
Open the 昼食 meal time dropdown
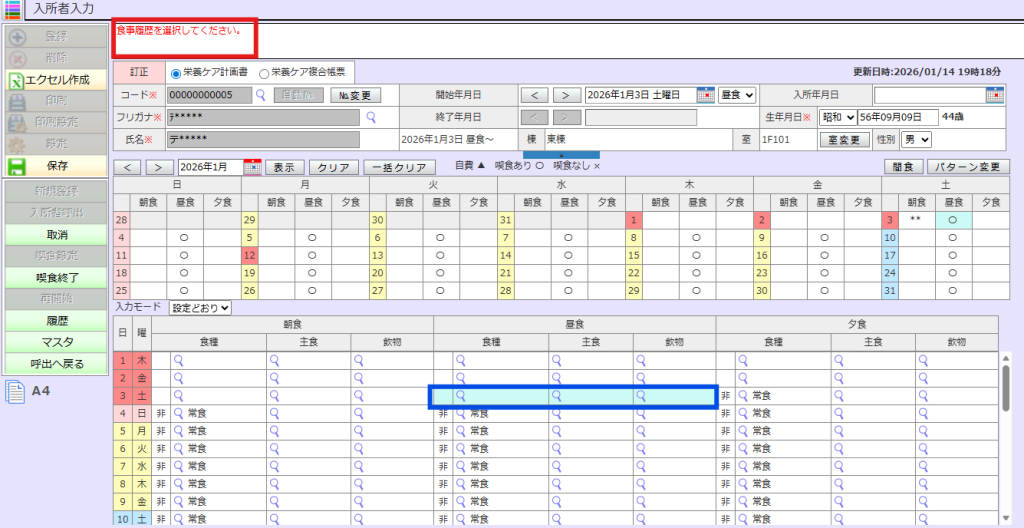click(737, 95)
